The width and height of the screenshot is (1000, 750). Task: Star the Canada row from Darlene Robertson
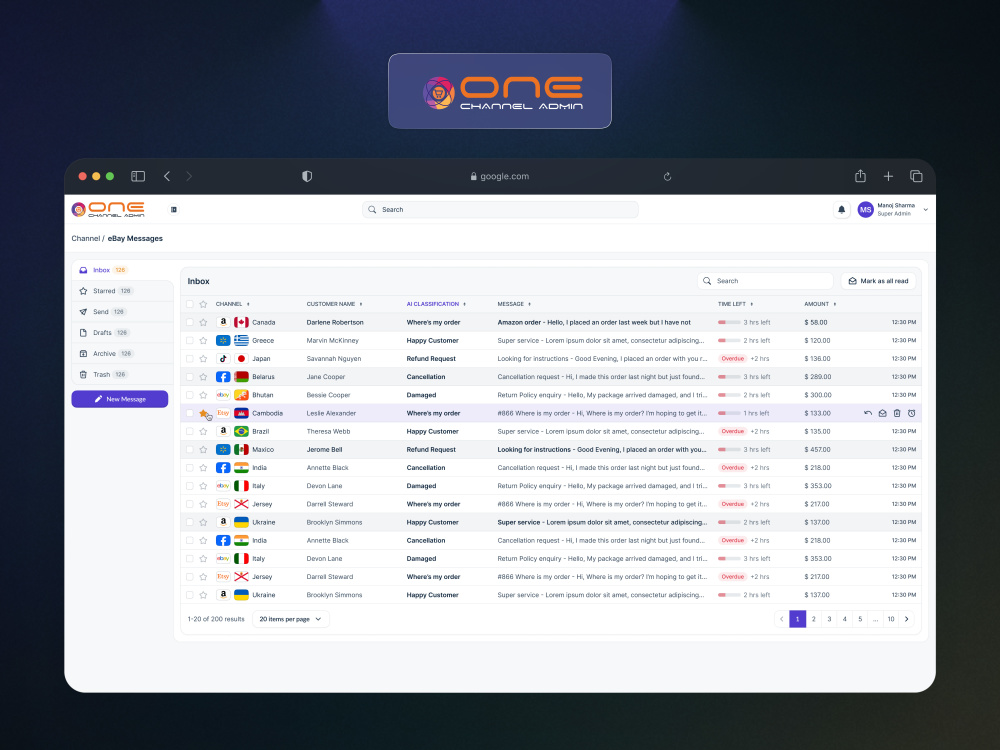[203, 323]
